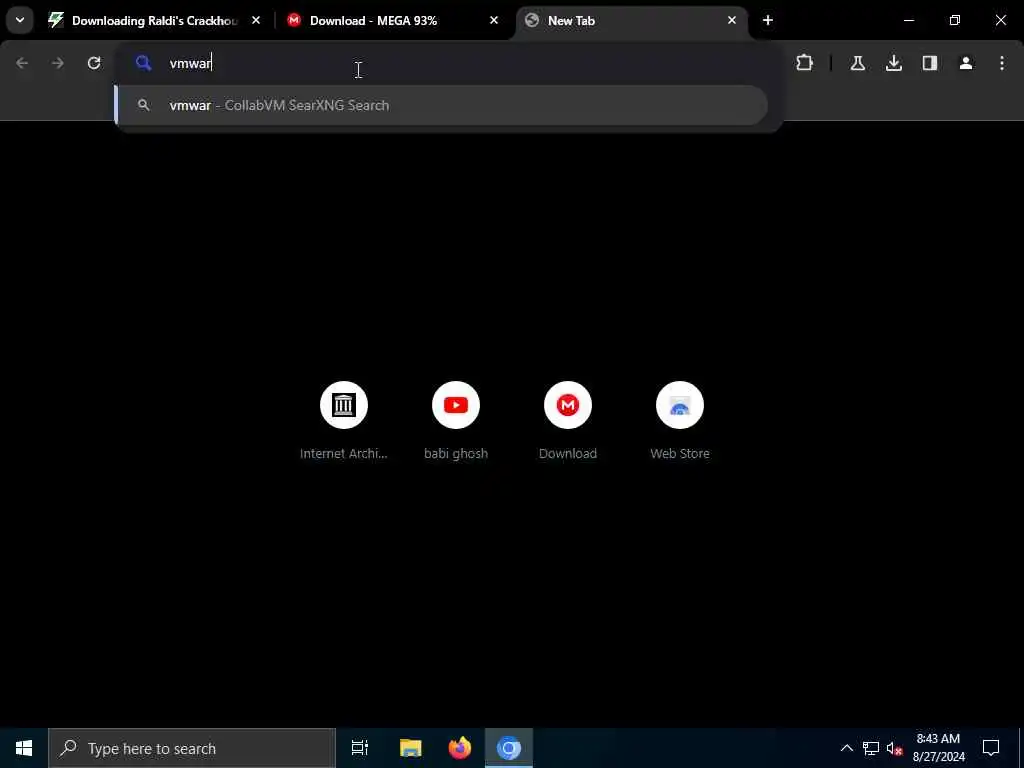This screenshot has width=1024, height=768.
Task: Click the taskbar search box
Action: (192, 748)
